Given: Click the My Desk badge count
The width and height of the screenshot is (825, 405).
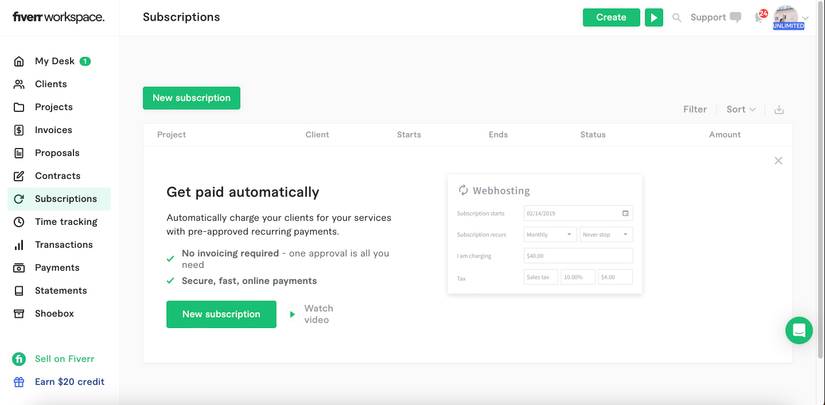Looking at the screenshot, I should [x=85, y=61].
